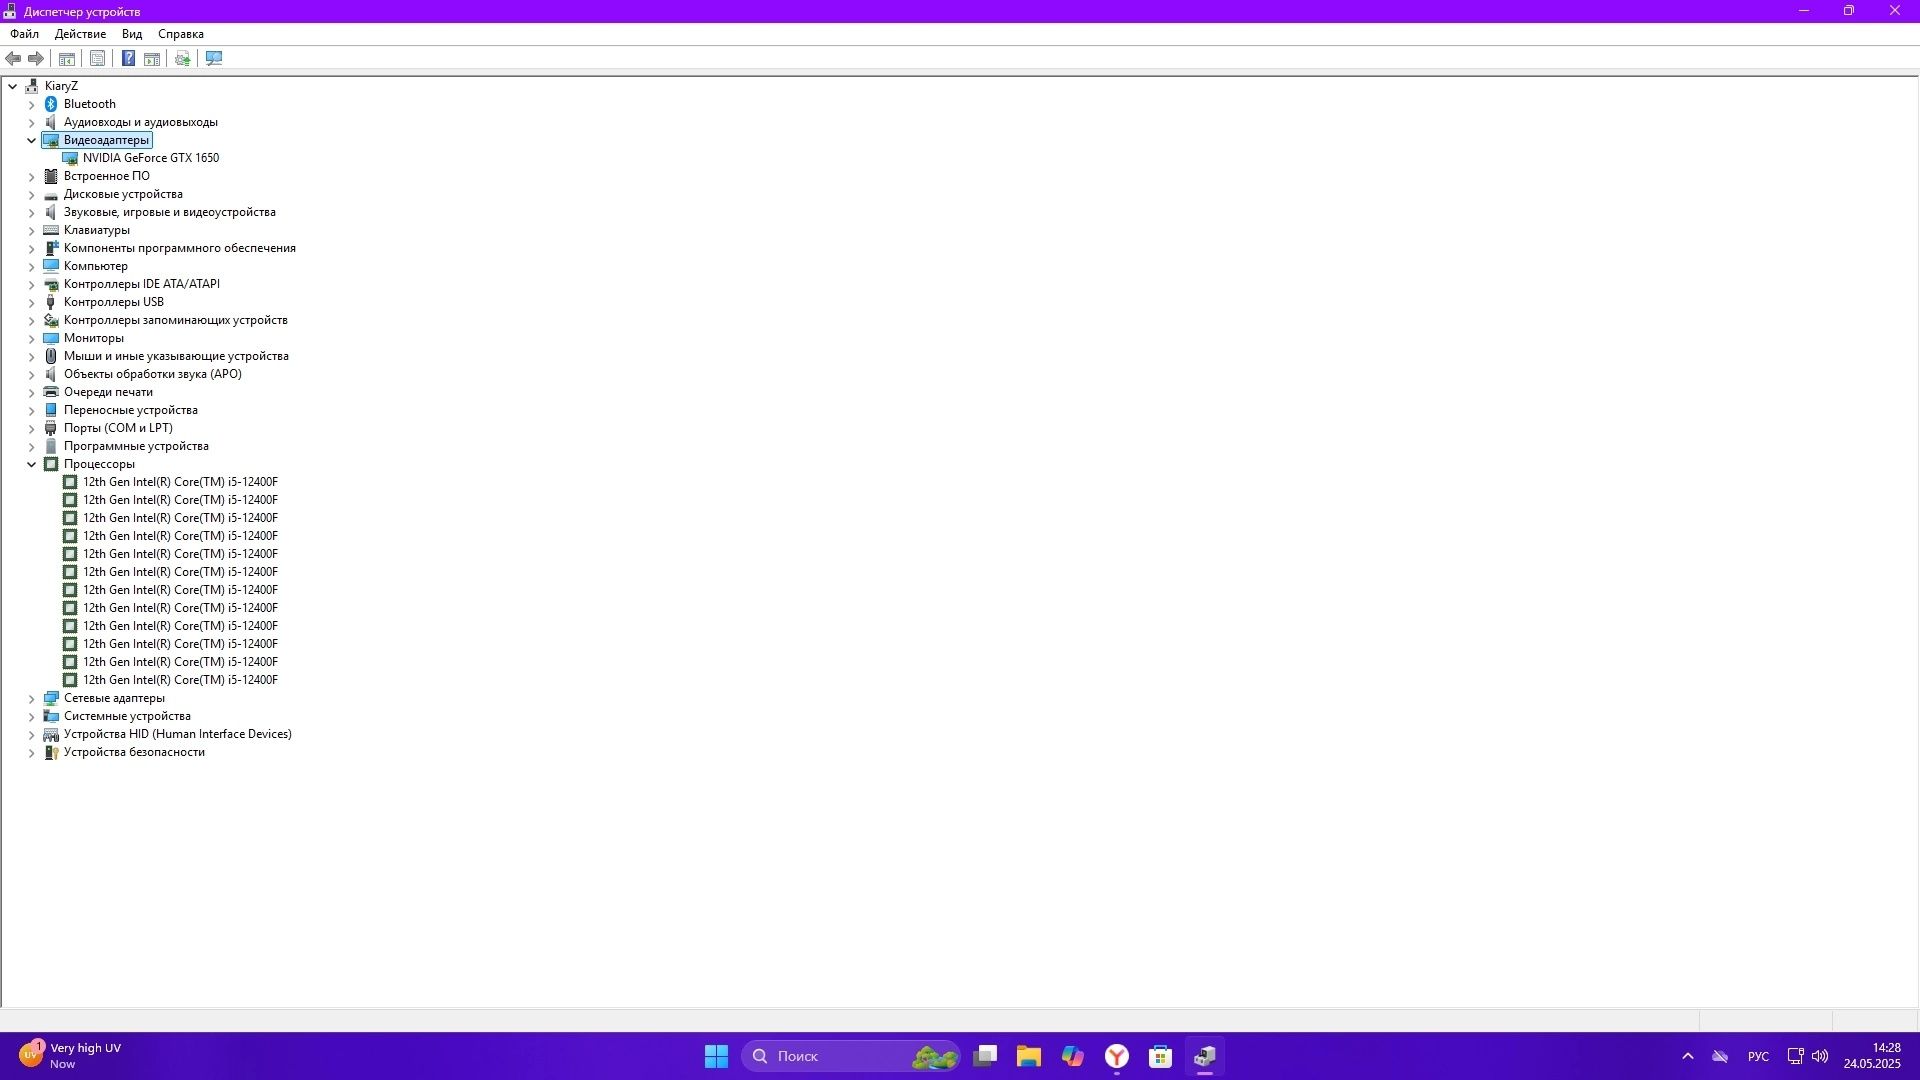Click the Дисковые устройства drive icon

click(51, 194)
